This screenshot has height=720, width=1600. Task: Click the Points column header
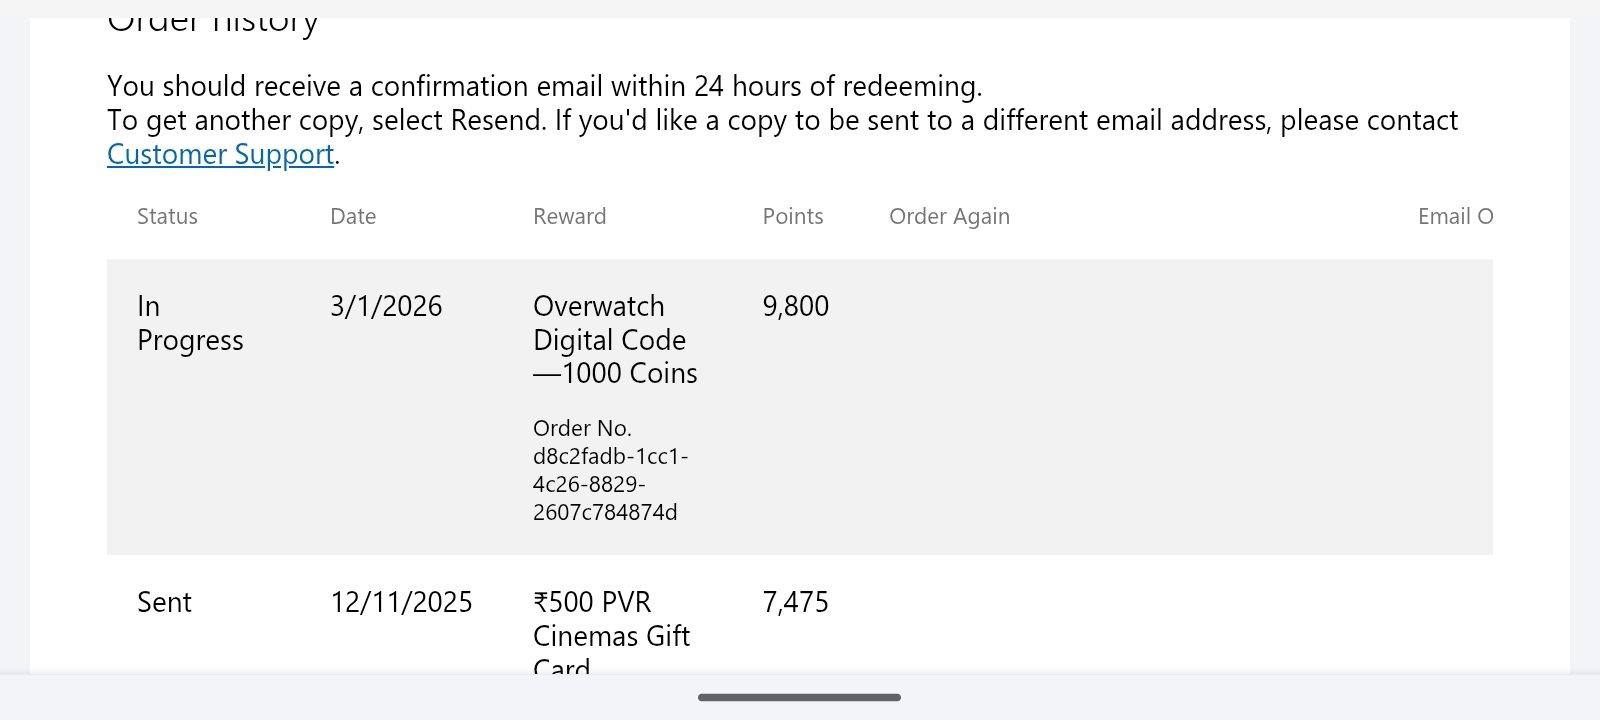pyautogui.click(x=792, y=216)
